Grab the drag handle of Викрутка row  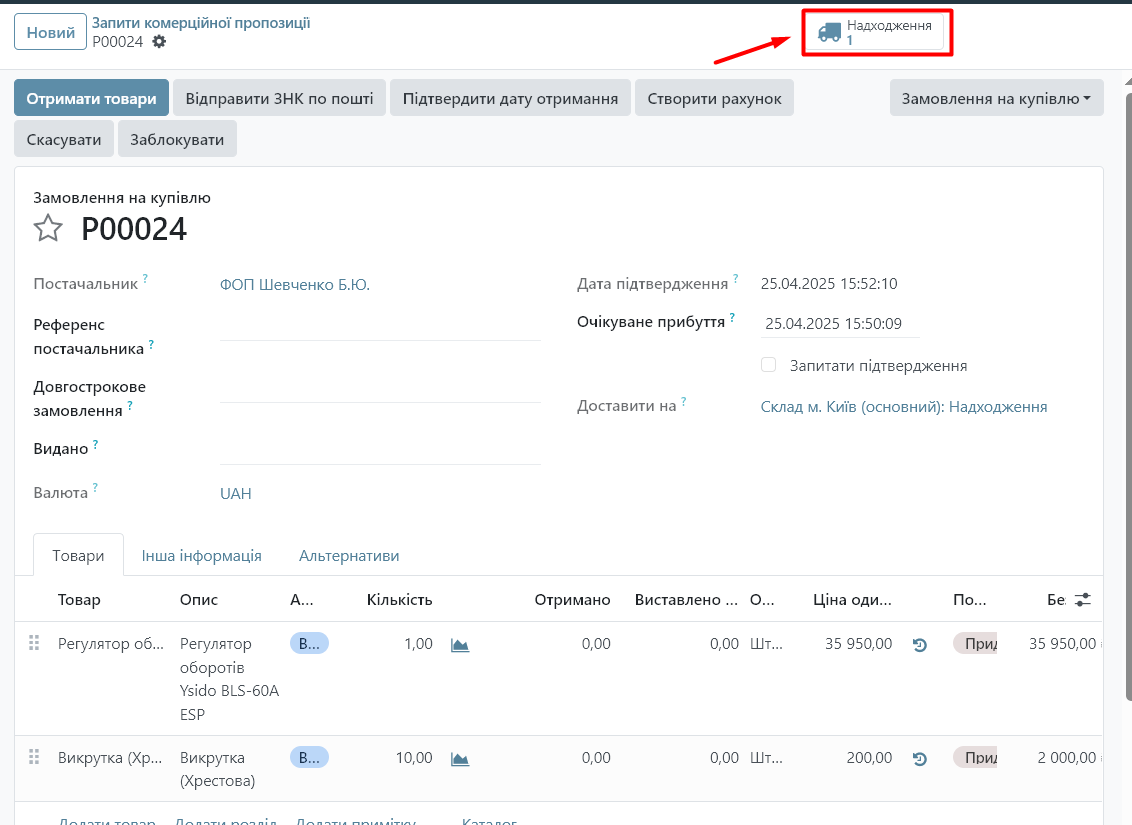[x=34, y=758]
